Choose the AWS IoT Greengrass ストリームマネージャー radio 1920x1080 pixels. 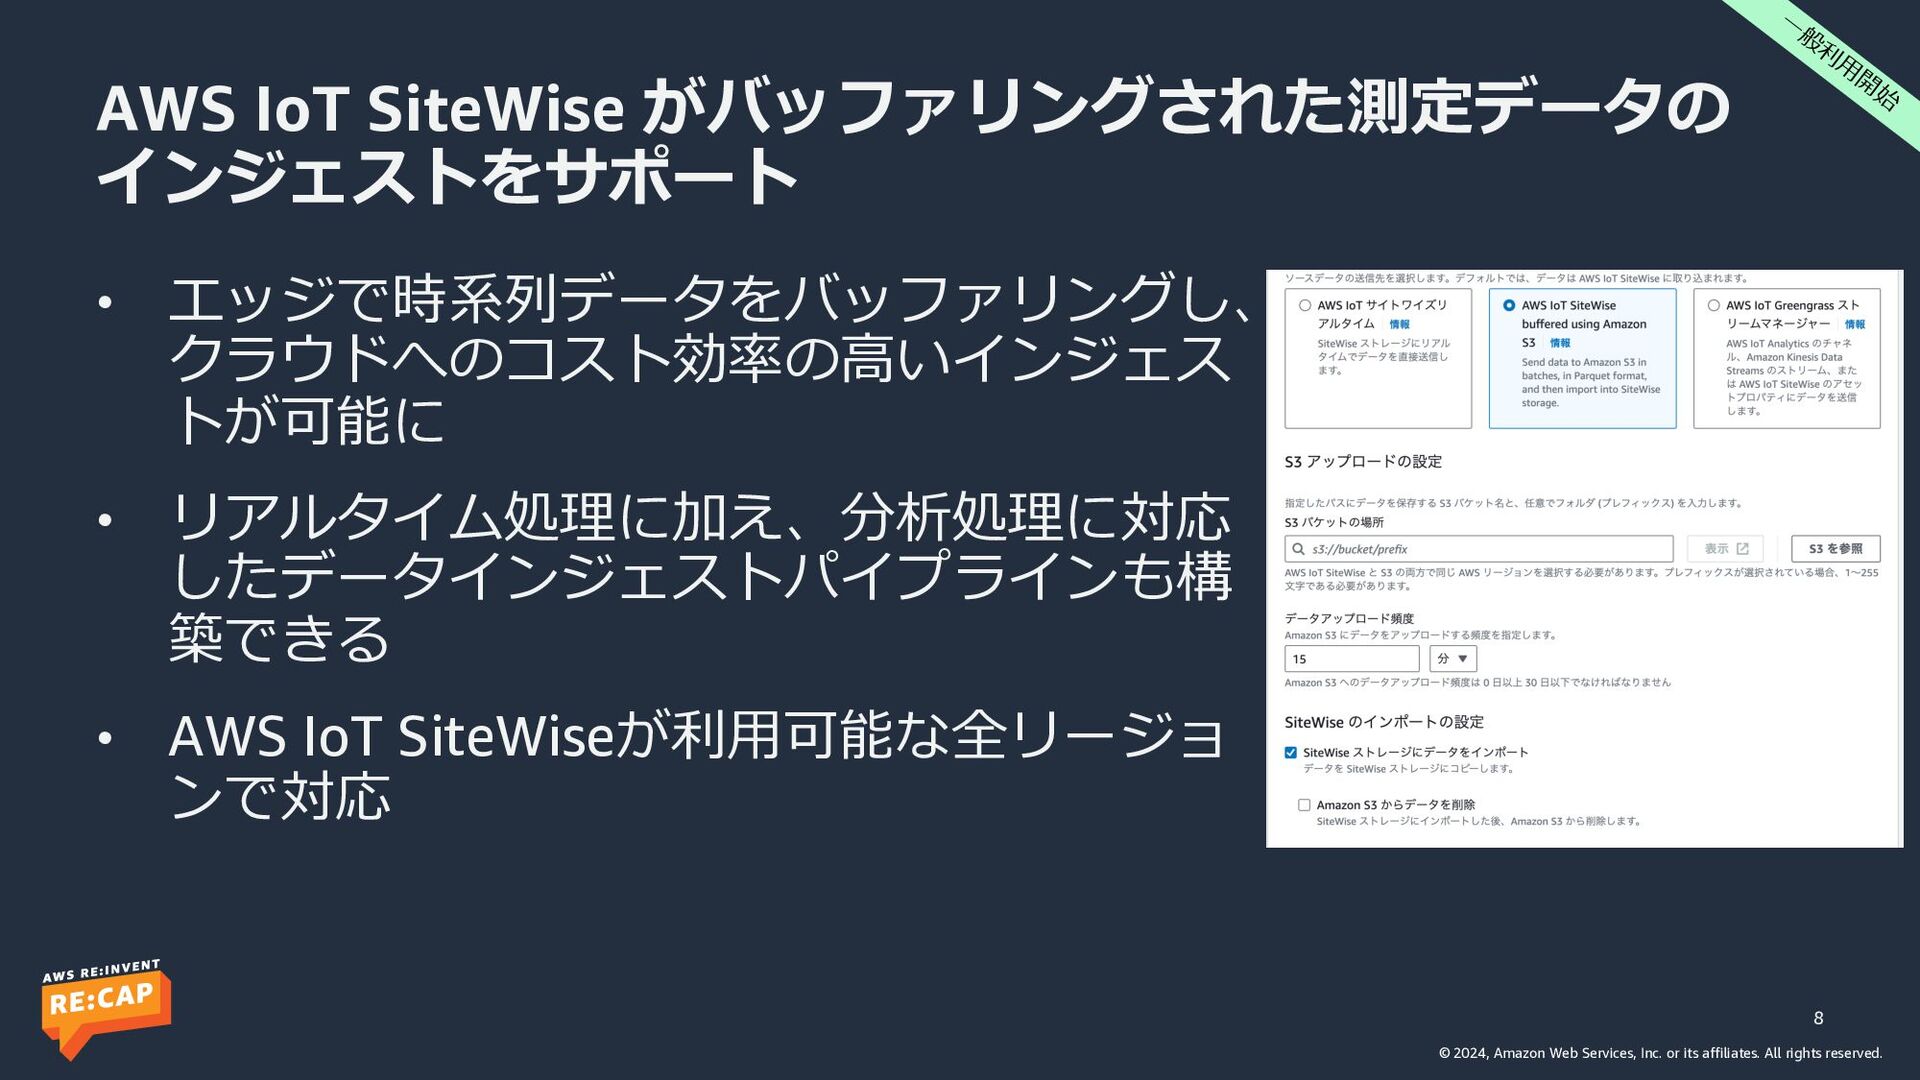click(x=1714, y=306)
